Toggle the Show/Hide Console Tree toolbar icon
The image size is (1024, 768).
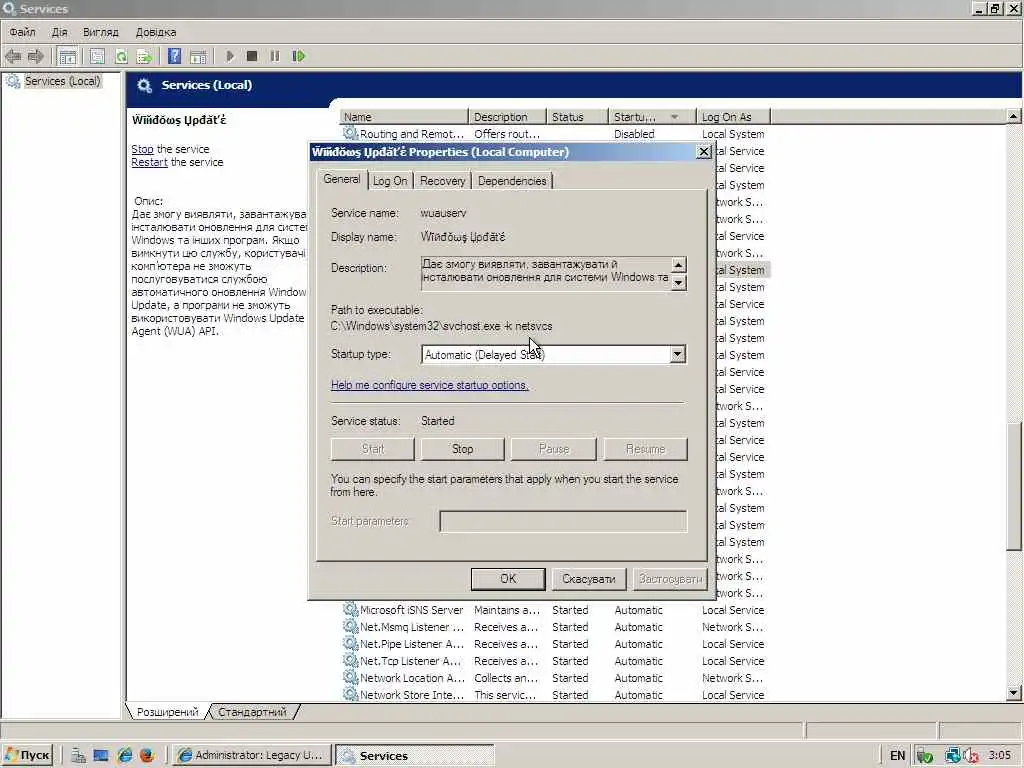click(x=67, y=56)
